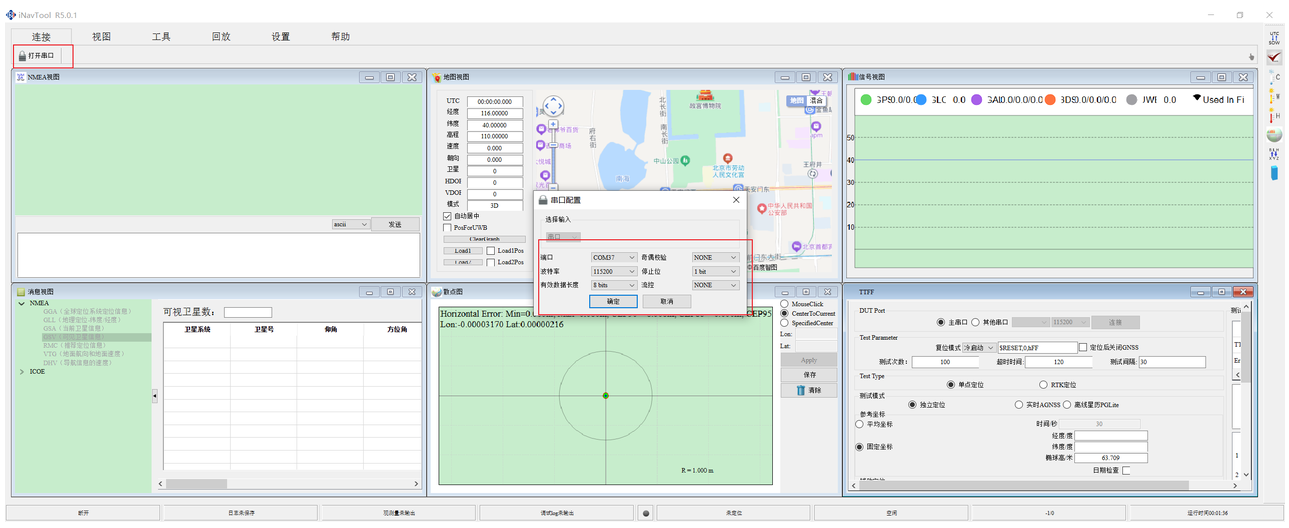
Task: Open the 回放 menu
Action: (221, 37)
